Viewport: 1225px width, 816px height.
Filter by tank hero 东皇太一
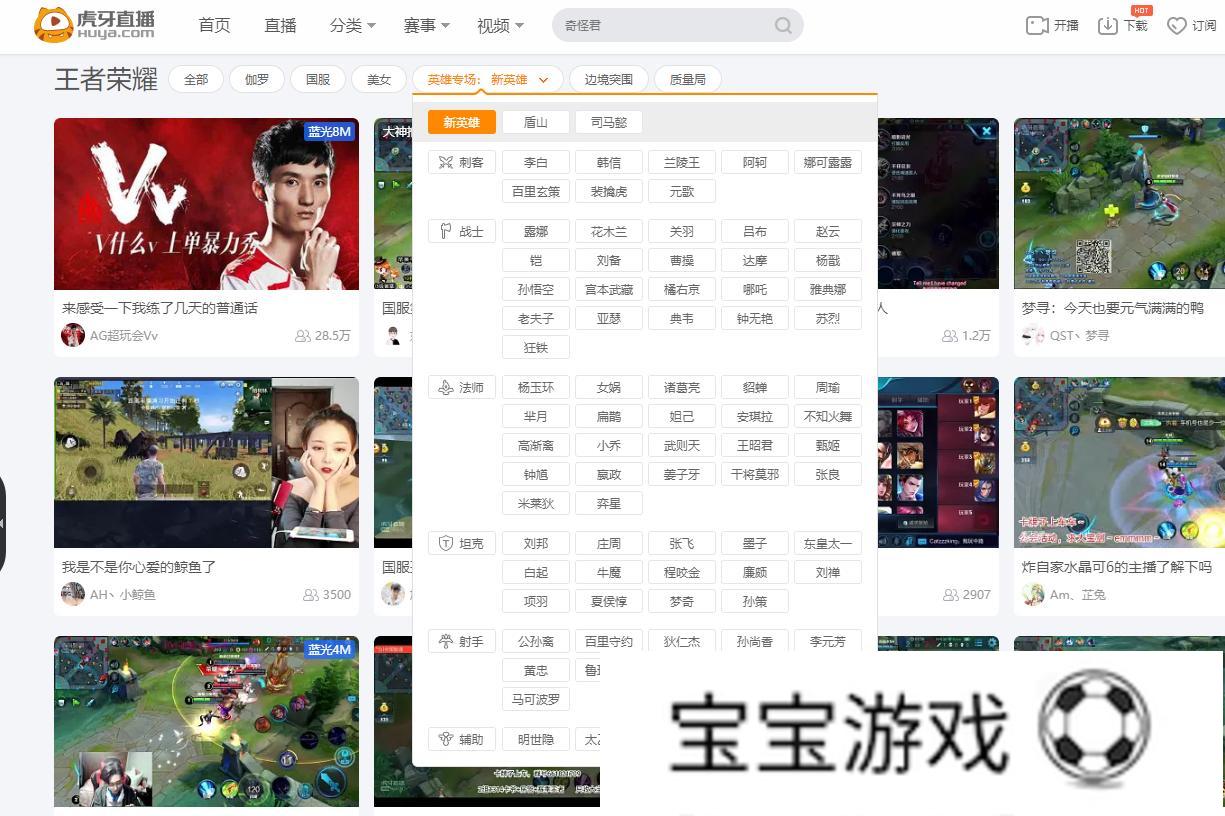tap(828, 543)
